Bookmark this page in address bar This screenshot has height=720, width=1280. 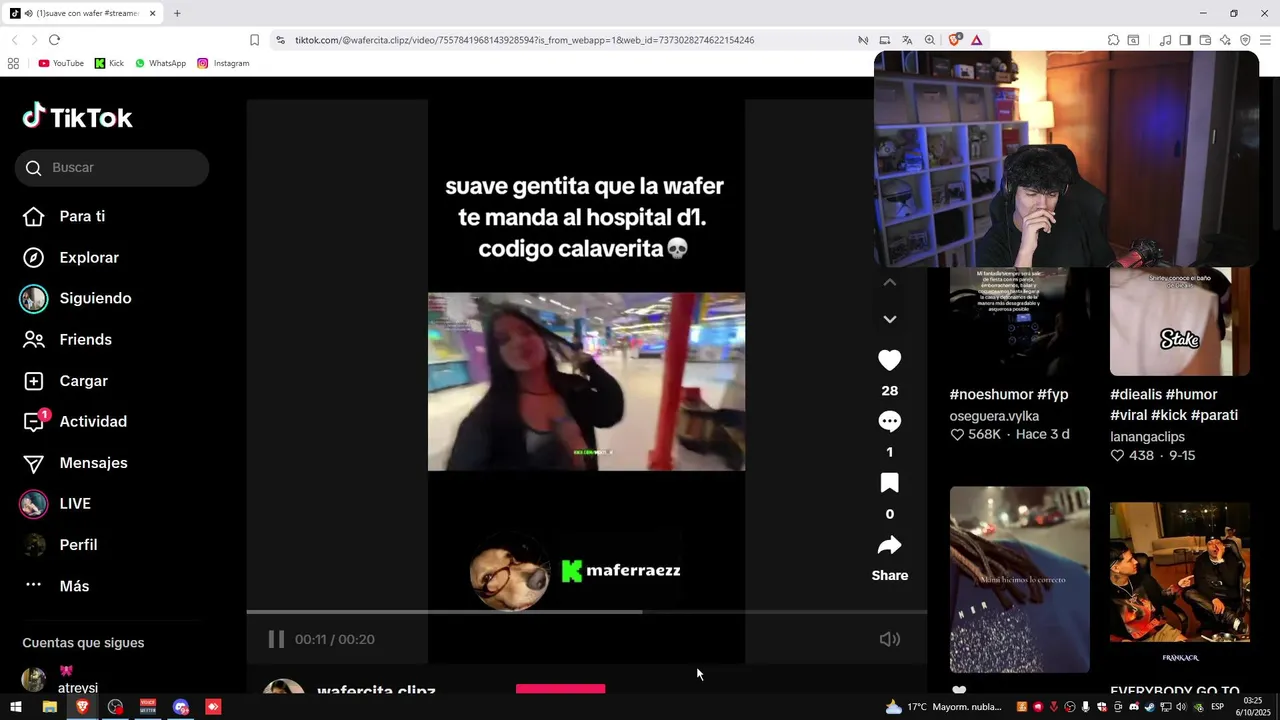(x=254, y=40)
